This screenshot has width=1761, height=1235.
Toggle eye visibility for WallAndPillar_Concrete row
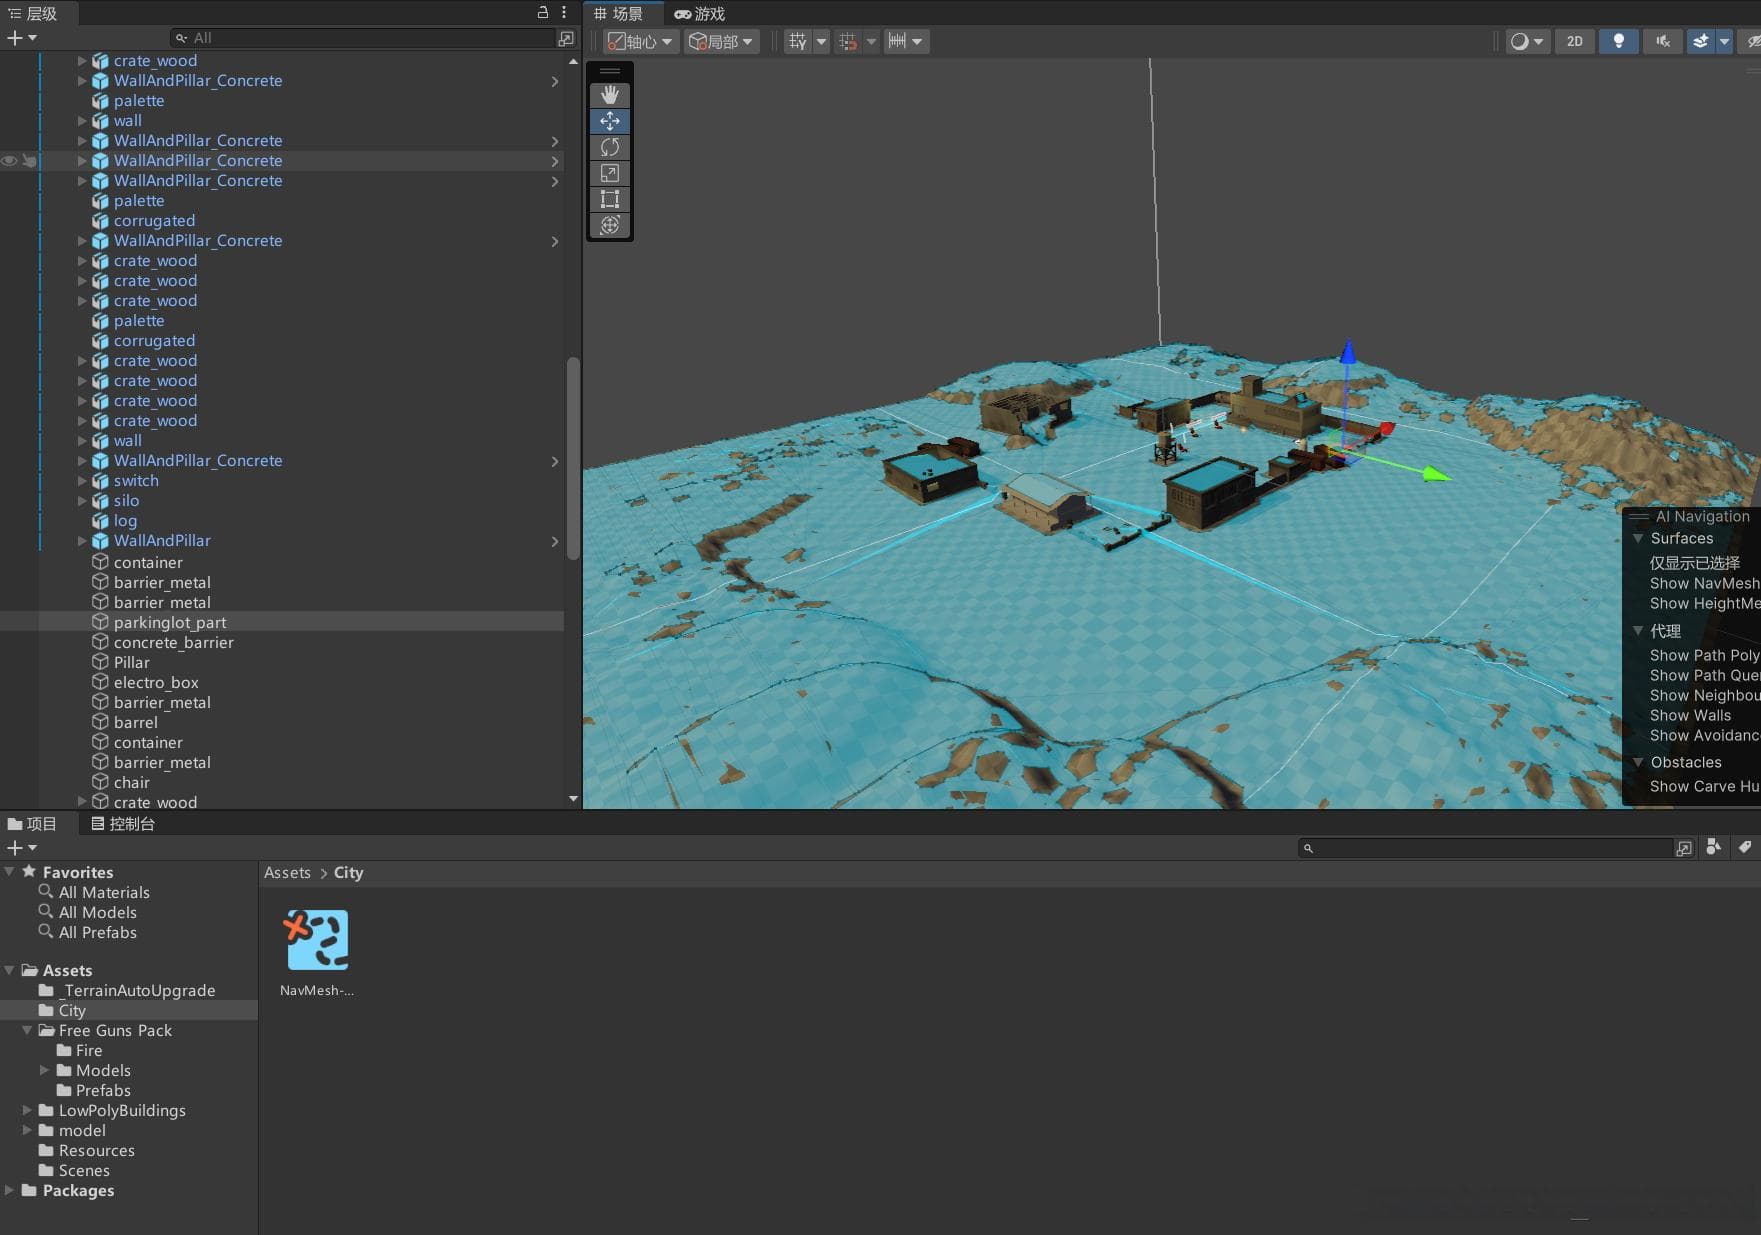(9, 161)
